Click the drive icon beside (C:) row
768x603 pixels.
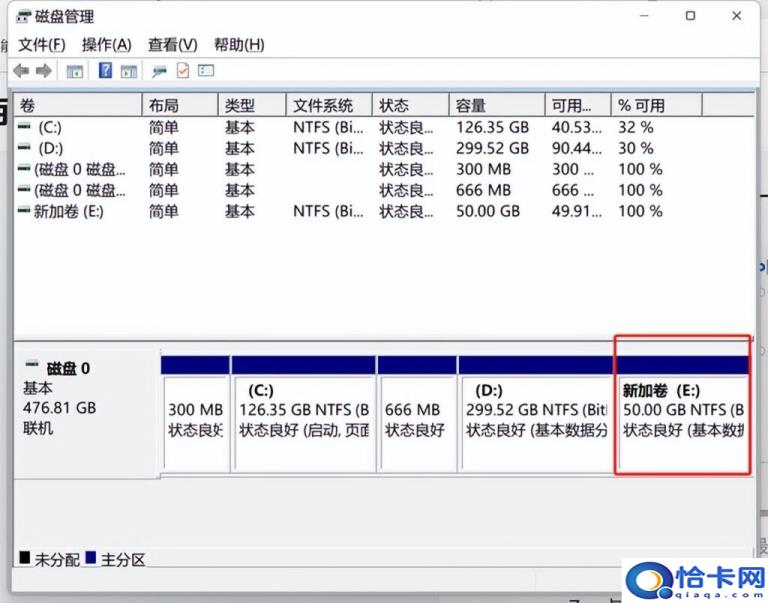(24, 127)
